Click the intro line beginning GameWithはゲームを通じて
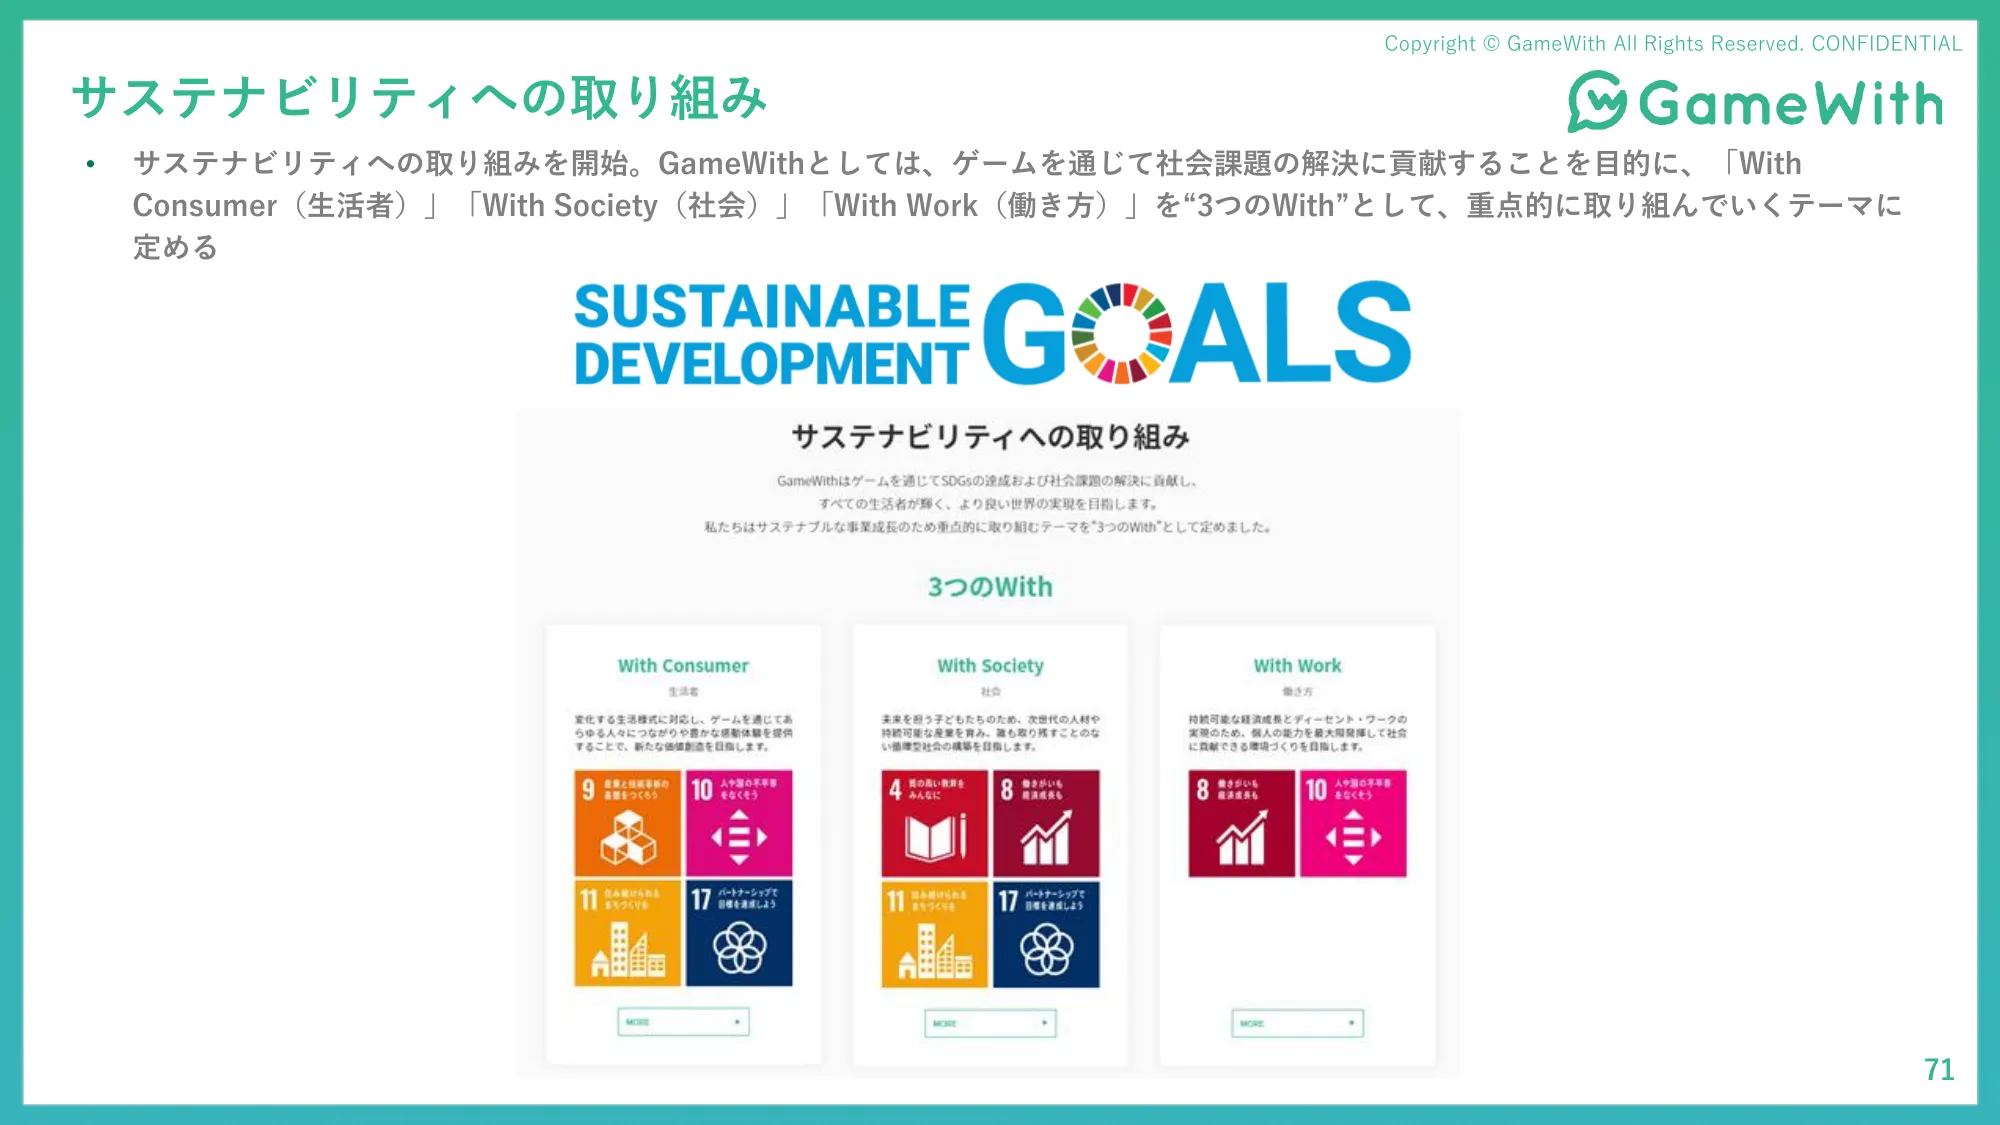This screenshot has width=2000, height=1125. [x=987, y=481]
